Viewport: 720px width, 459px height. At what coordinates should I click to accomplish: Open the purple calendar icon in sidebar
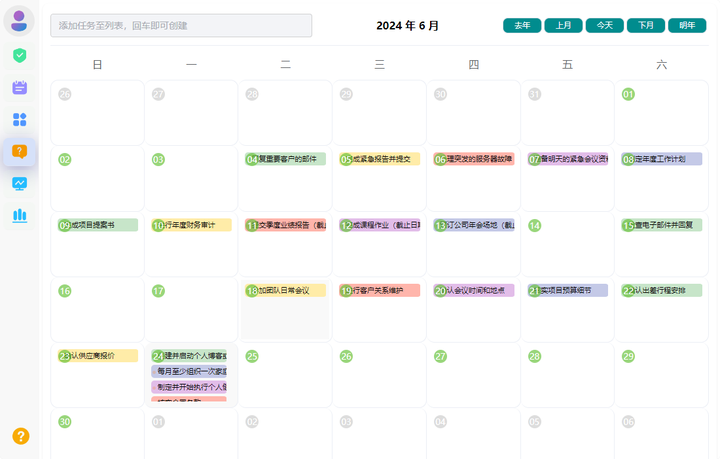tap(20, 87)
